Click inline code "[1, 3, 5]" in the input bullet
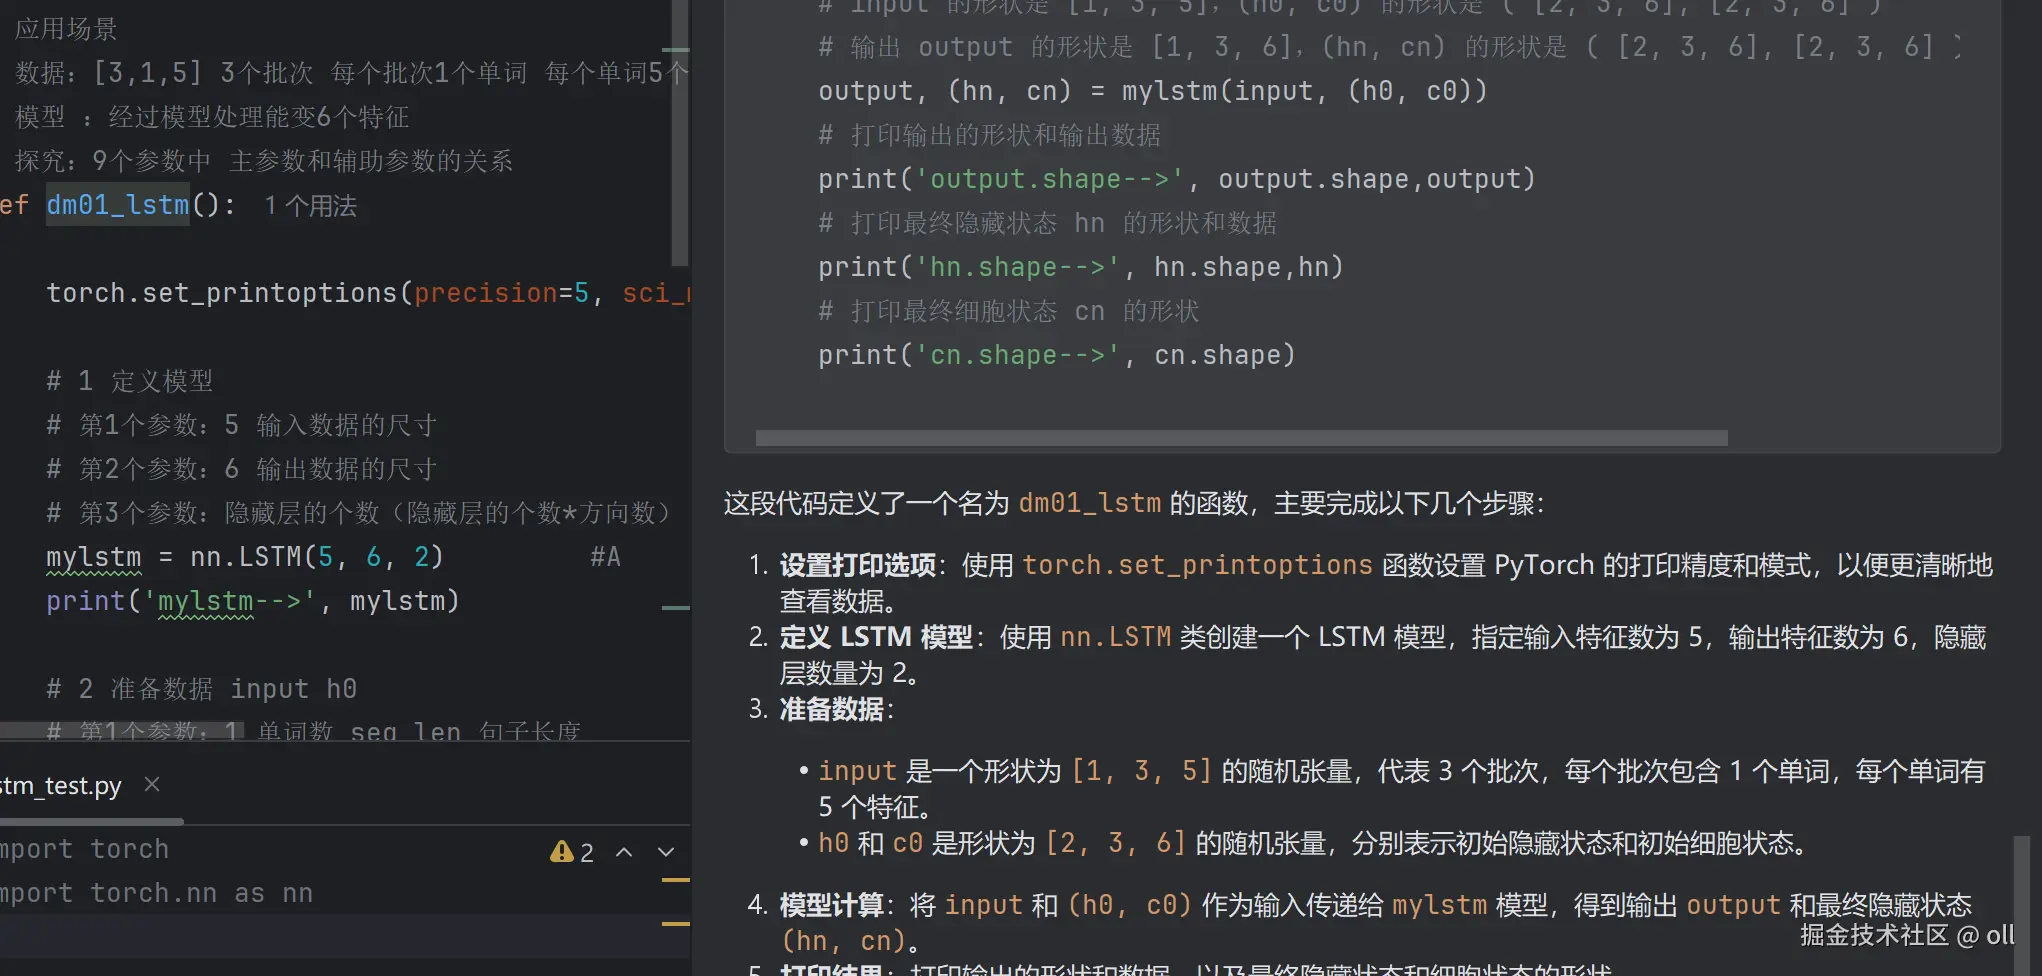2042x976 pixels. [x=1142, y=771]
